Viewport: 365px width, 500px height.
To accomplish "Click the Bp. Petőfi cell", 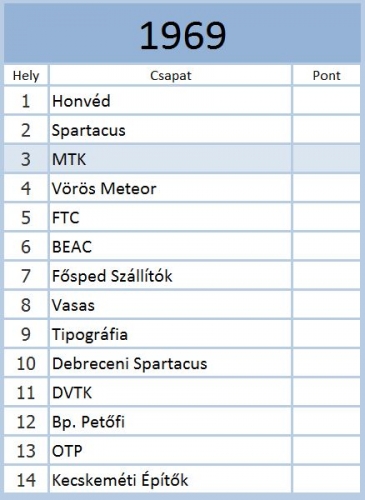I will click(170, 422).
